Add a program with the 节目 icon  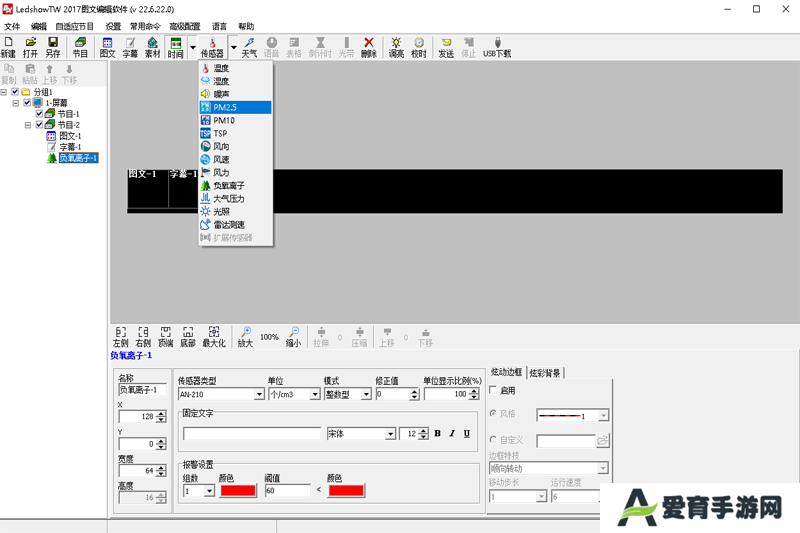pyautogui.click(x=80, y=47)
